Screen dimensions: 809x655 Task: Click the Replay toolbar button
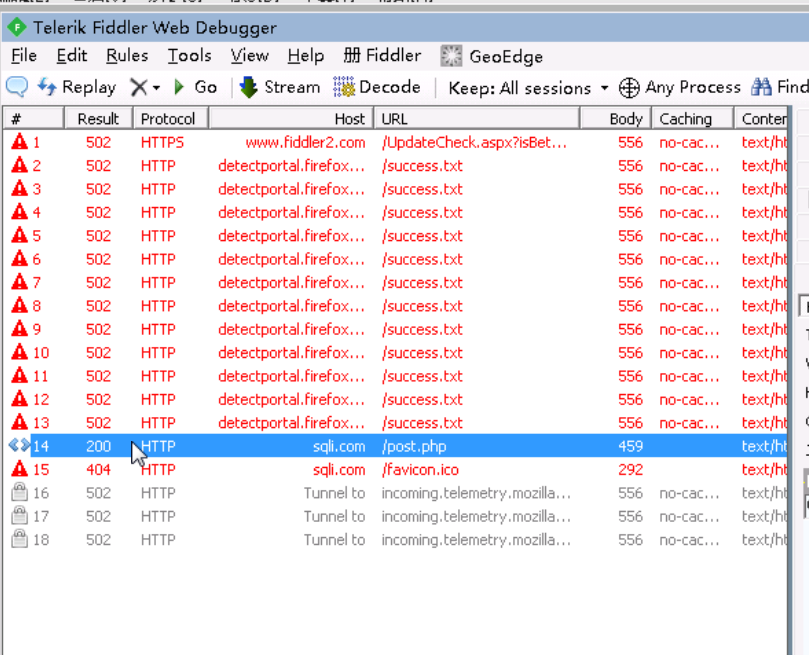pyautogui.click(x=76, y=87)
